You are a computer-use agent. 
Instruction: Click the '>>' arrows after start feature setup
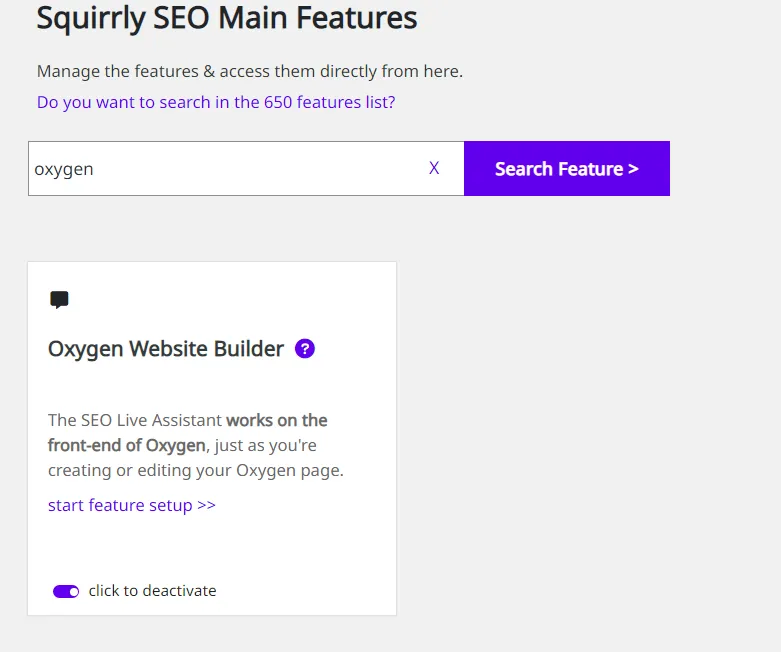tap(206, 505)
